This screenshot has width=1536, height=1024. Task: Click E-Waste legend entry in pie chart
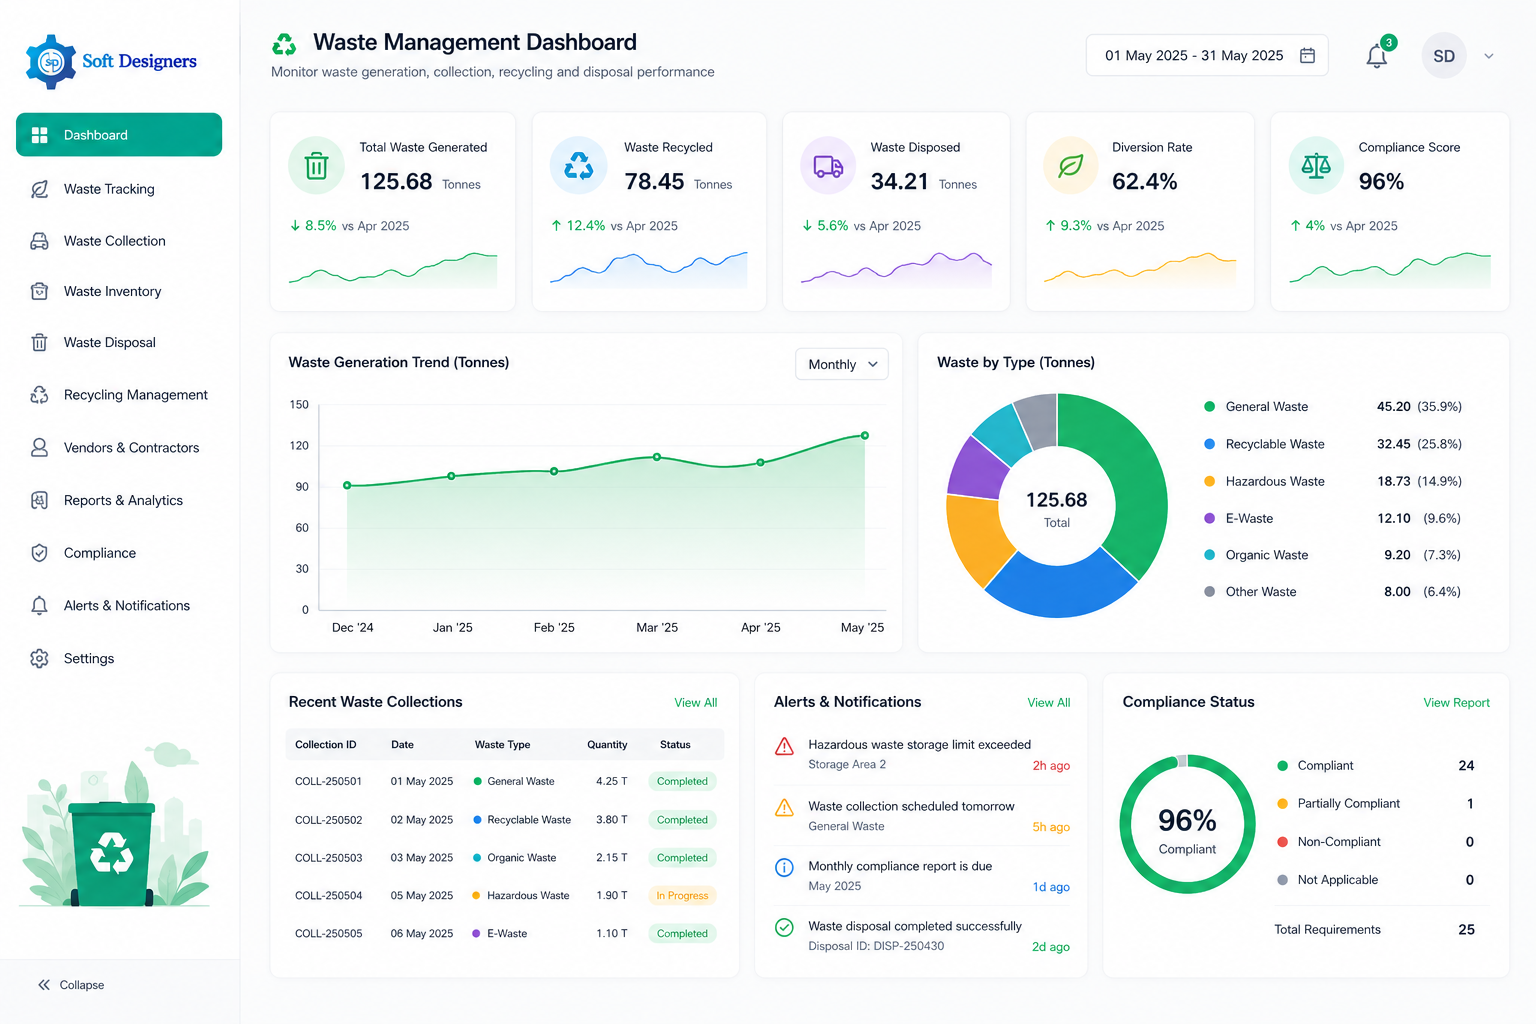coord(1332,518)
